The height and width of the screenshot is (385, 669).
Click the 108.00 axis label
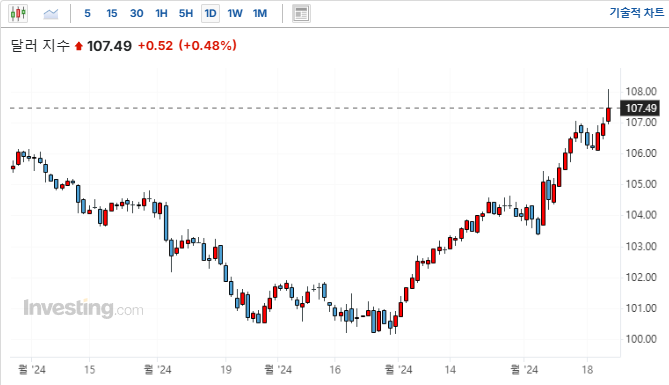point(641,91)
